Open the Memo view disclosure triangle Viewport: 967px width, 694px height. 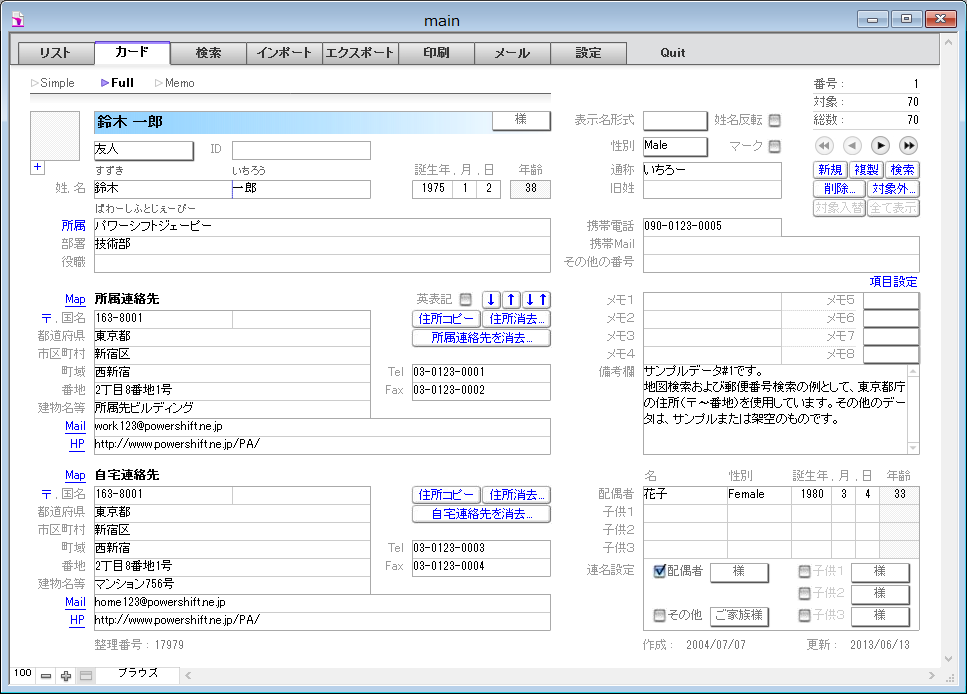point(158,83)
